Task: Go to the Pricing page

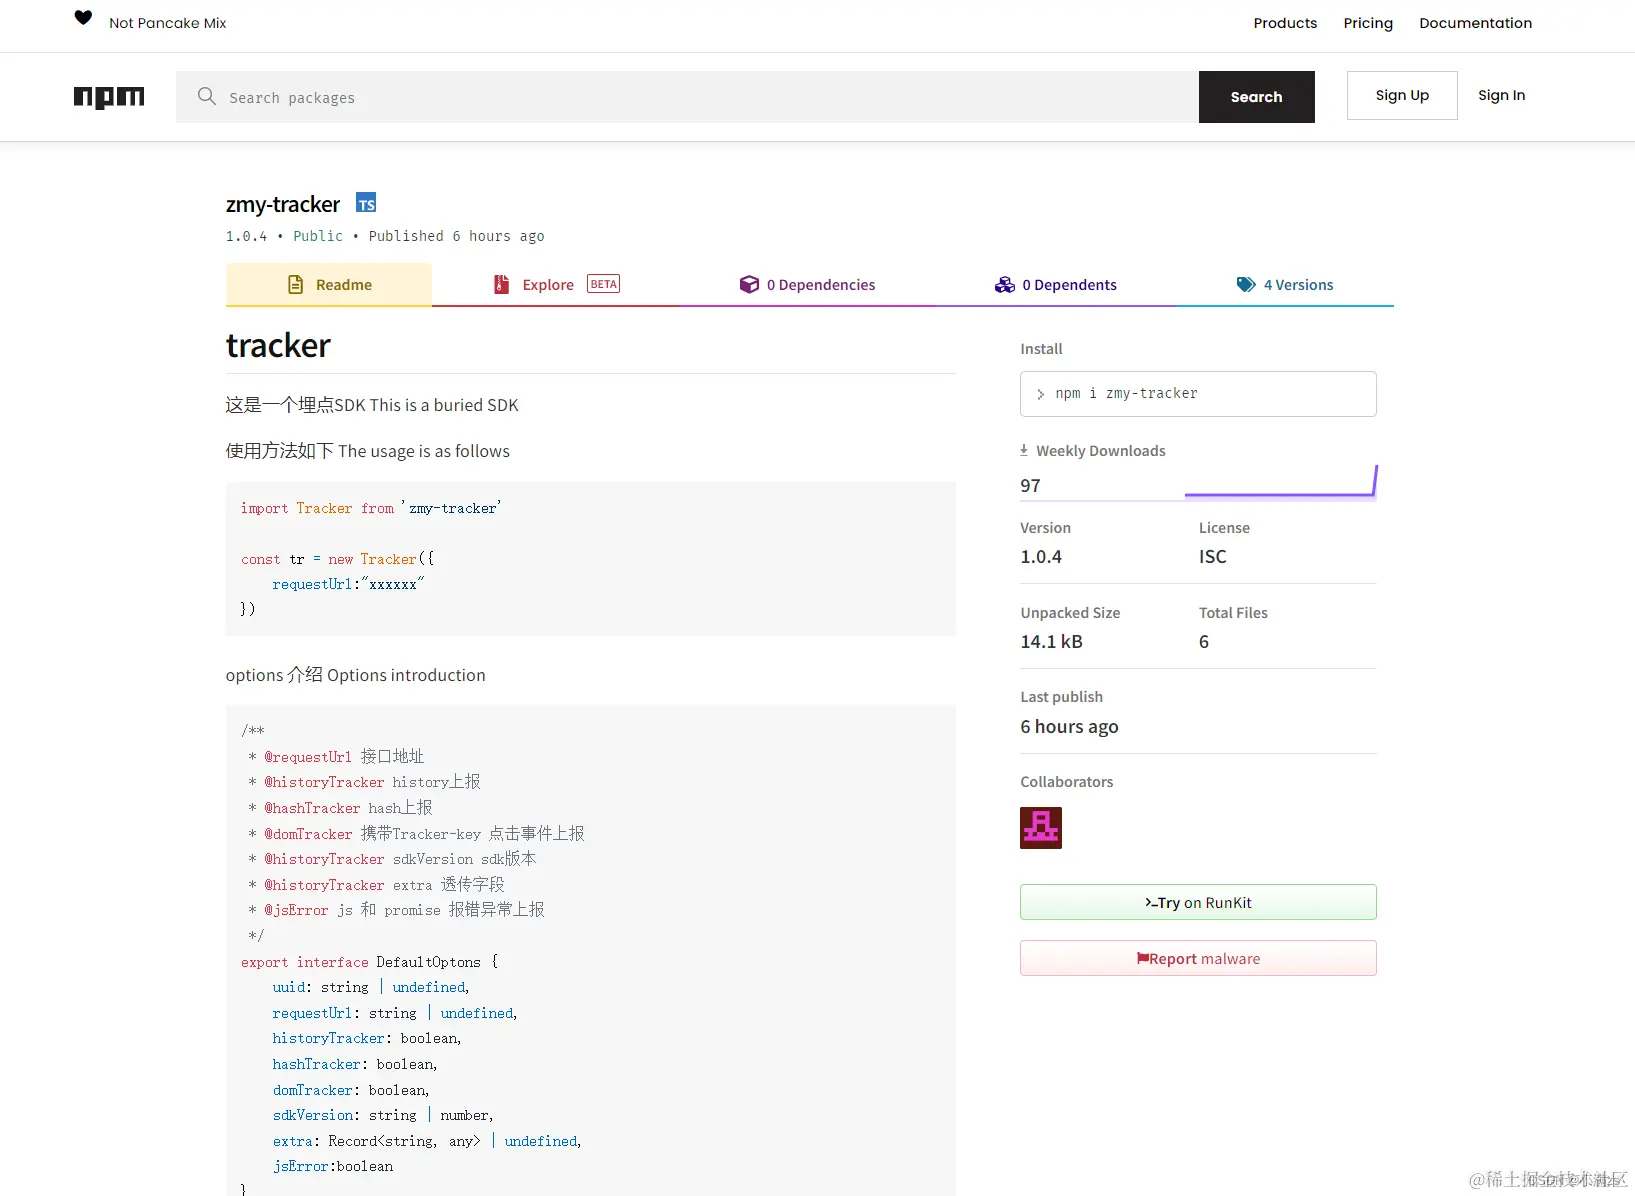Action: coord(1368,23)
